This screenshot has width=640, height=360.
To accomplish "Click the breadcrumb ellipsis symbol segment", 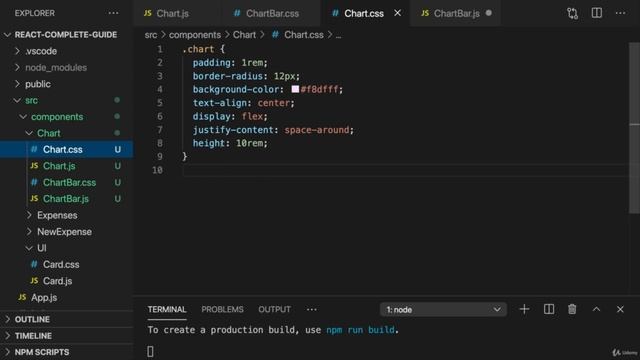I will (338, 36).
